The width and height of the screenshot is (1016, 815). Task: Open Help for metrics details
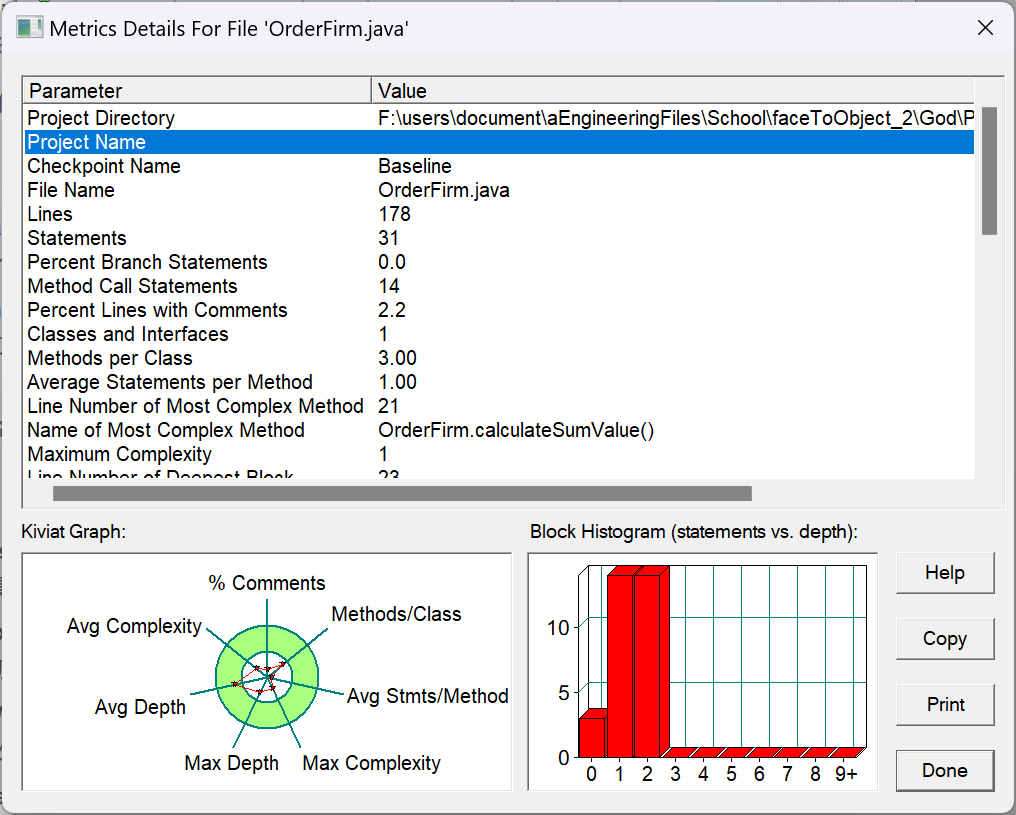pyautogui.click(x=945, y=573)
